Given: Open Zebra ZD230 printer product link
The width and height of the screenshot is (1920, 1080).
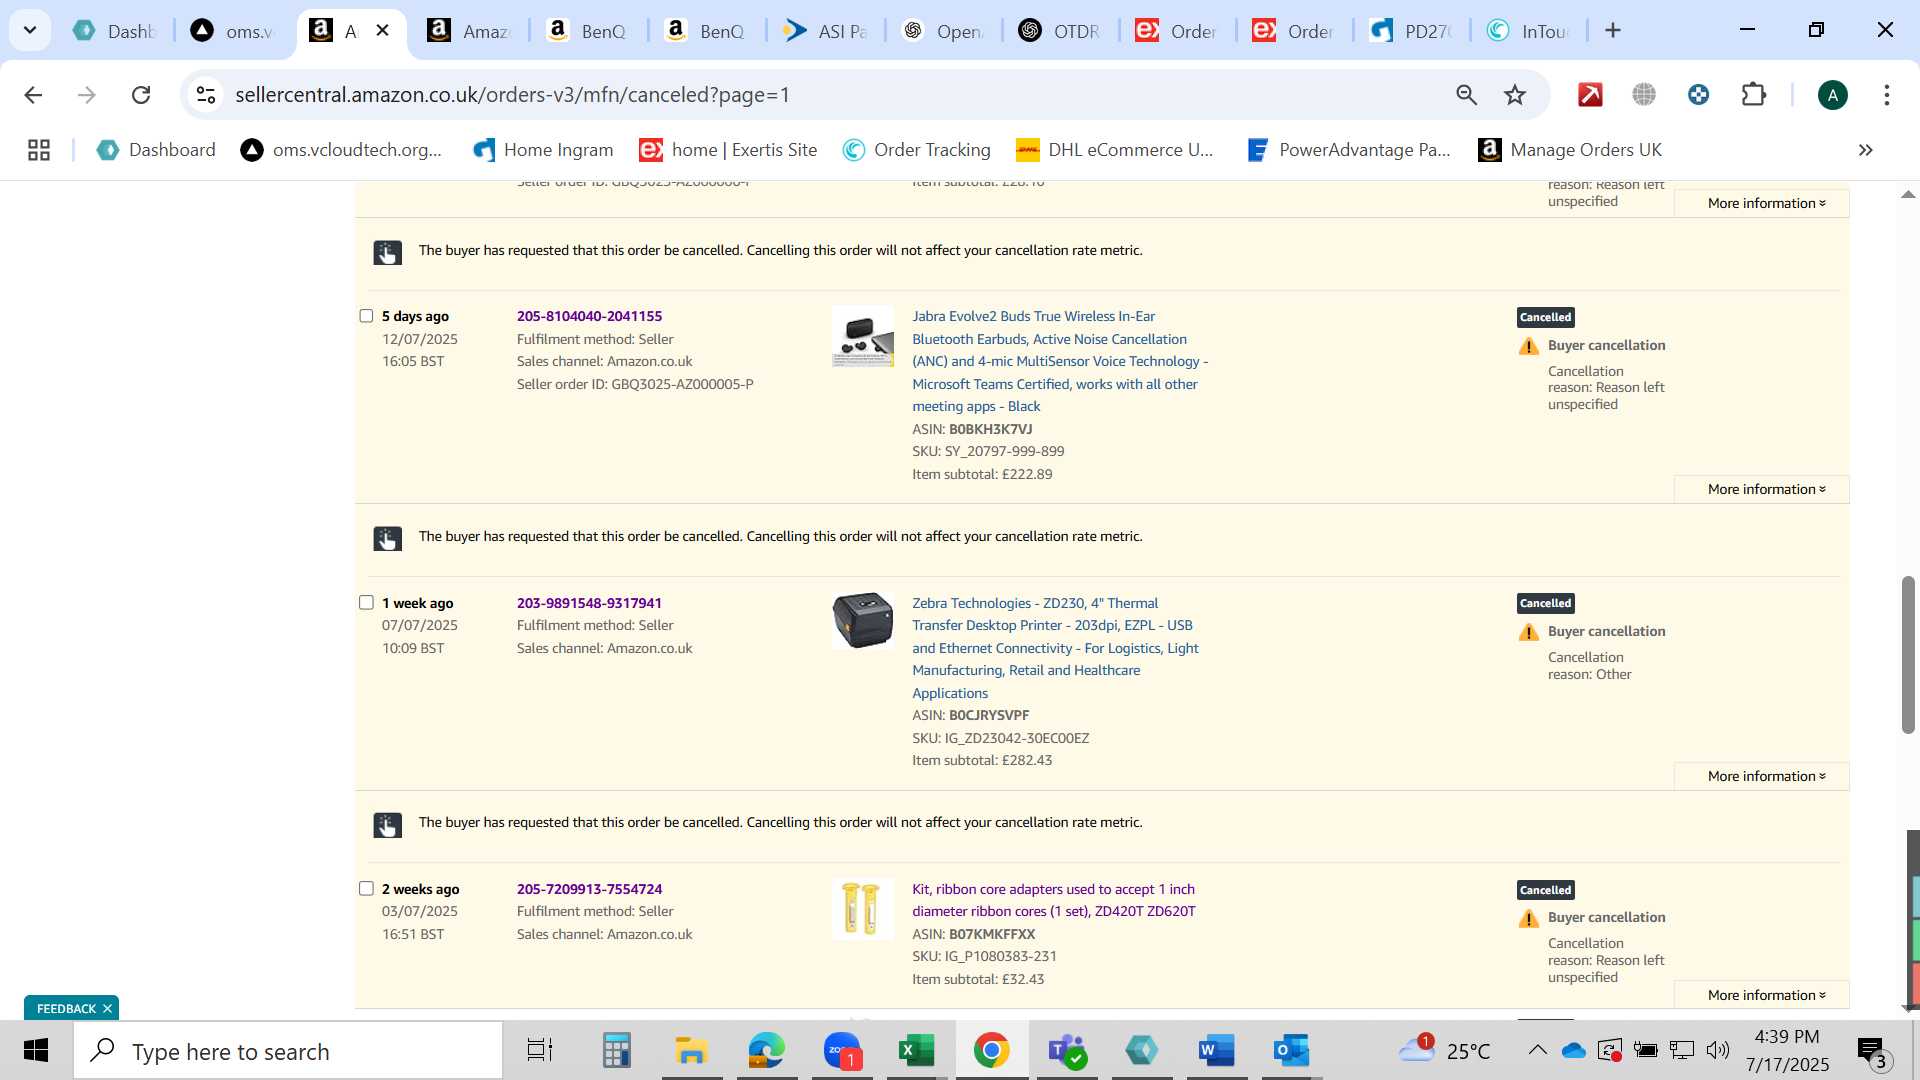Looking at the screenshot, I should (1055, 648).
